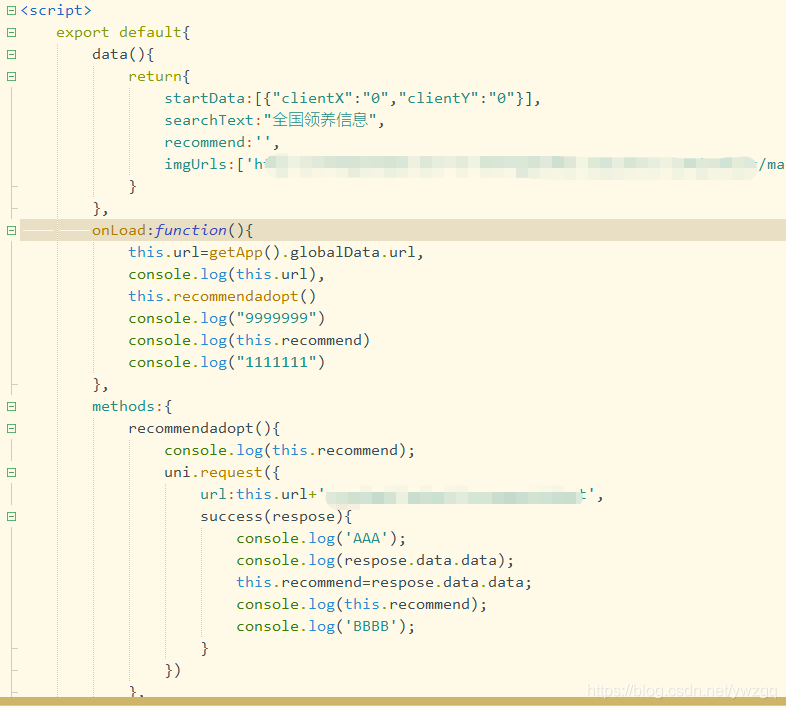Collapse the data() function fold marker
The image size is (786, 709).
click(x=12, y=55)
